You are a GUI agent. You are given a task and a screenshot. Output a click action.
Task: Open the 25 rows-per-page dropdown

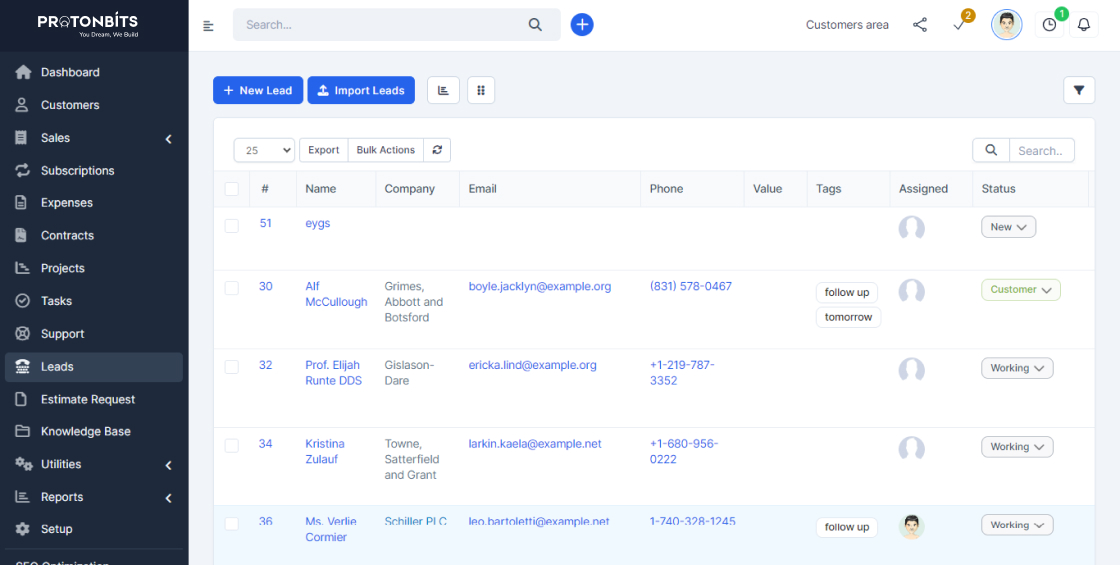coord(264,150)
